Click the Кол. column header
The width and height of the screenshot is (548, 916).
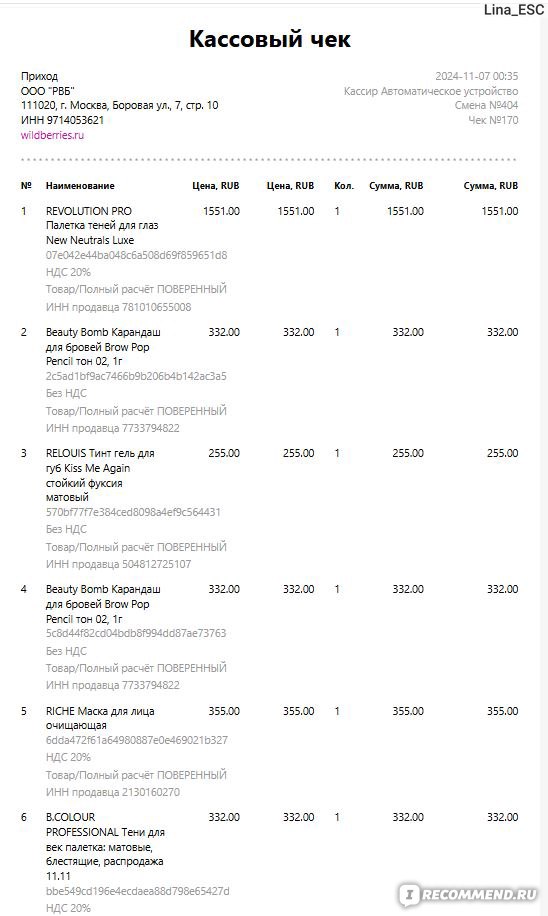pos(344,186)
